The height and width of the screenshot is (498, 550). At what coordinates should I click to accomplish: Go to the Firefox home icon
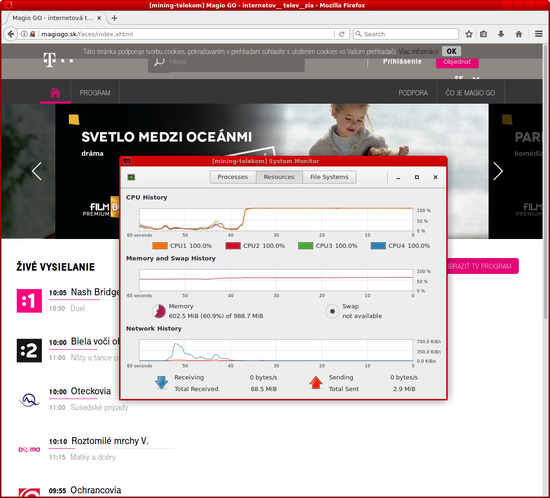[518, 34]
